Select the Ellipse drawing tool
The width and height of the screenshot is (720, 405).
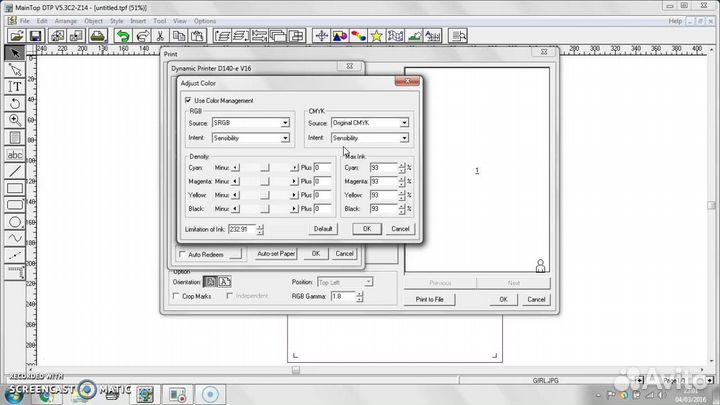point(14,221)
